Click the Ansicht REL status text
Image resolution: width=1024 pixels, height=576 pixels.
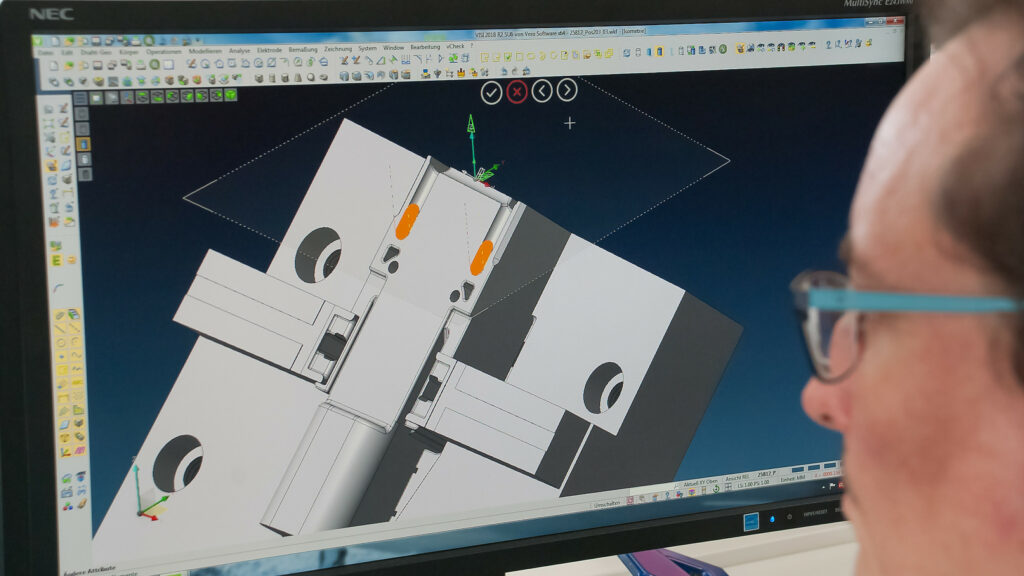coord(737,478)
